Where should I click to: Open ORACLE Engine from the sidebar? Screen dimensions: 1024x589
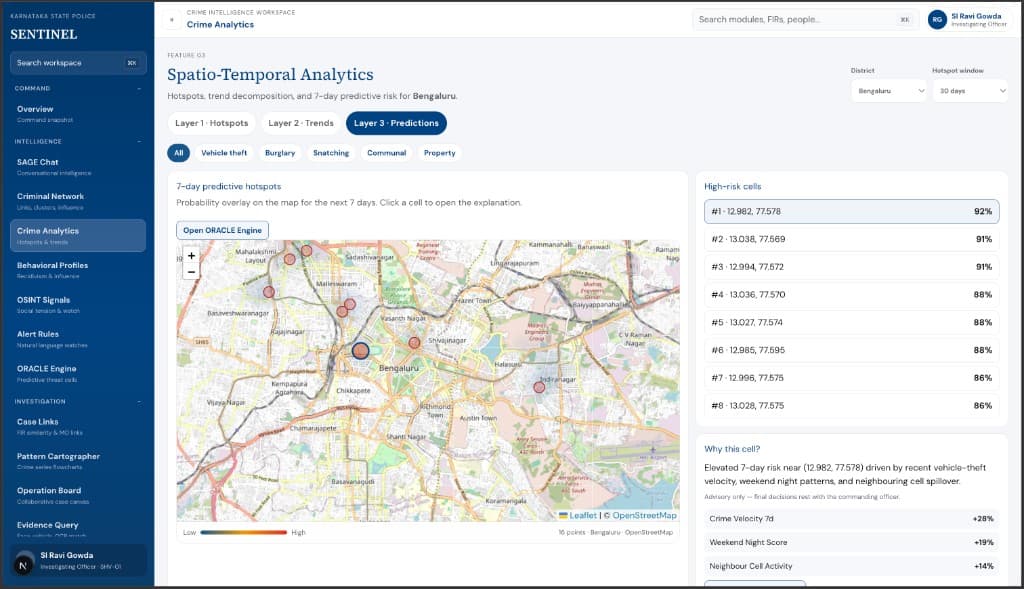[78, 374]
